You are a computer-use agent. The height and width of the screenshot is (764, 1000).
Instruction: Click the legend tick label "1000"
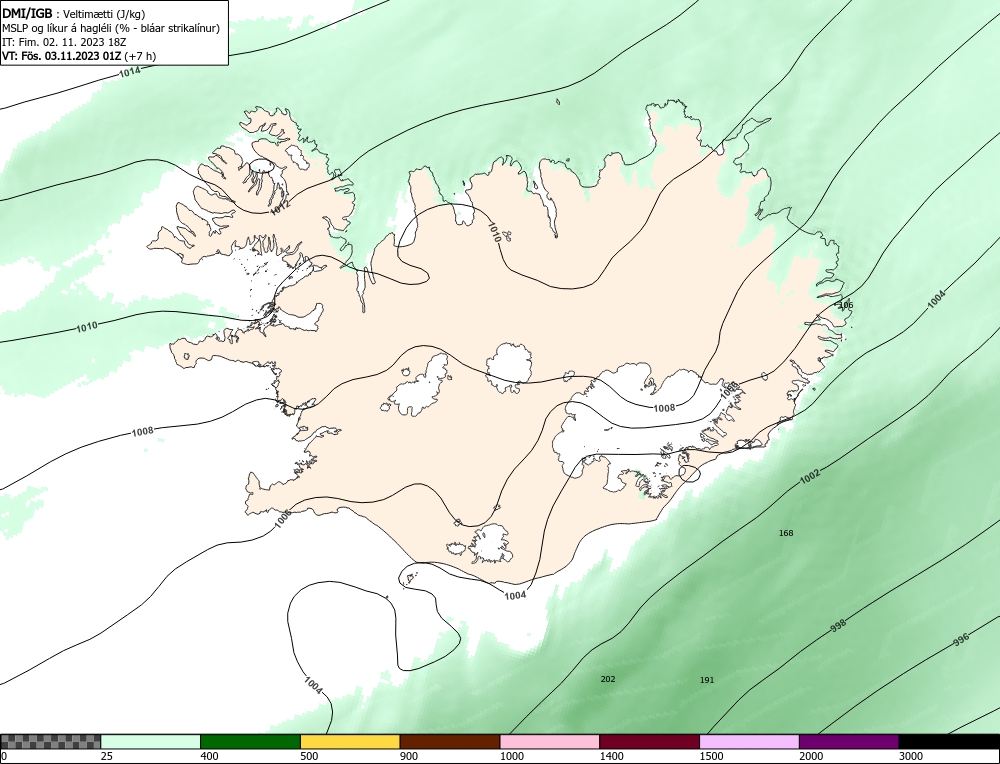(511, 756)
